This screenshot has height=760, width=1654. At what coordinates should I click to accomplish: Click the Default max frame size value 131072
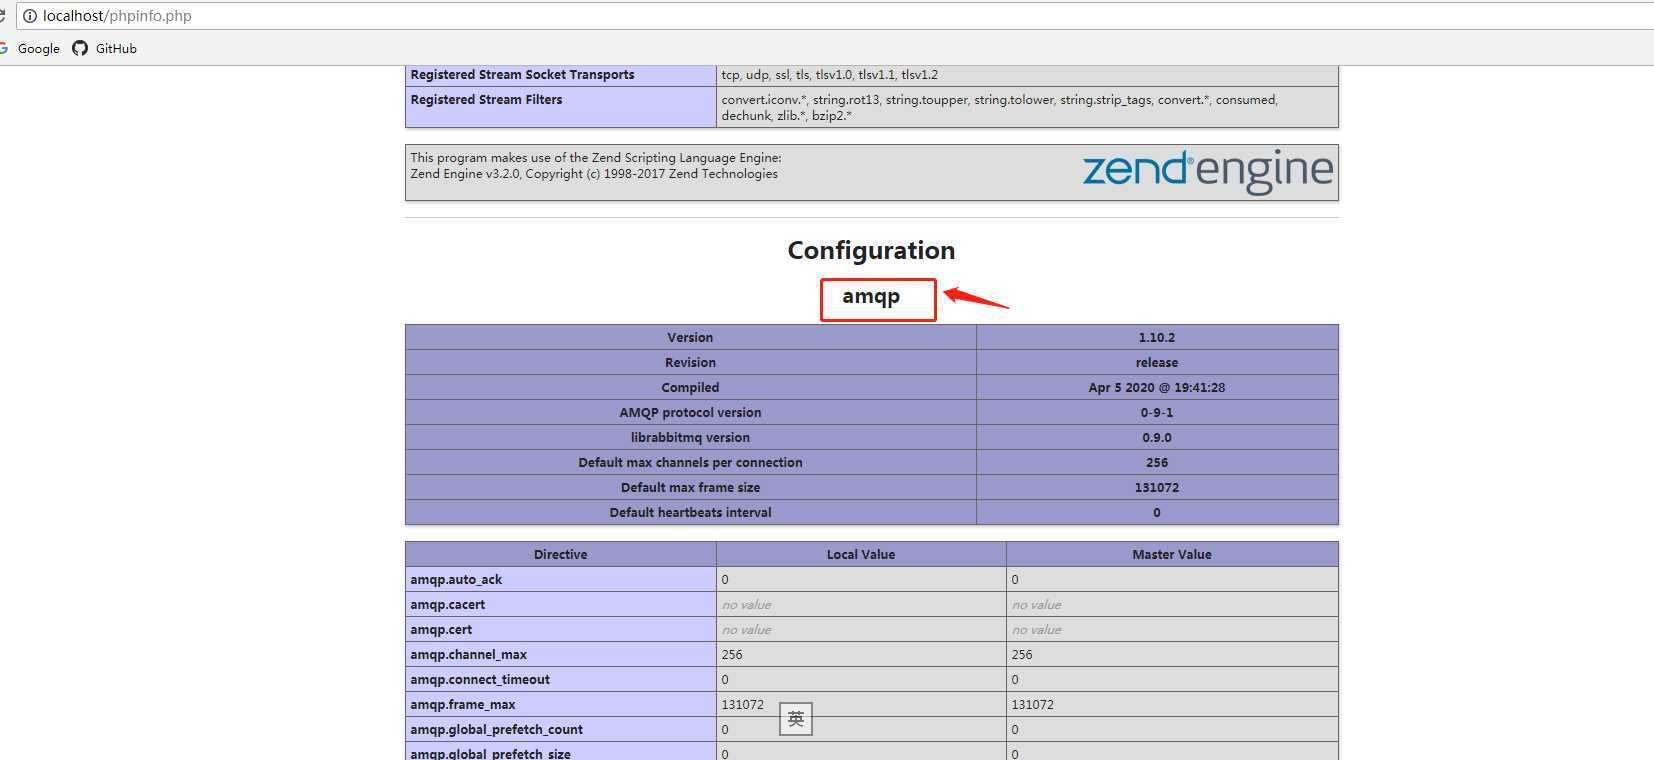tap(1157, 487)
